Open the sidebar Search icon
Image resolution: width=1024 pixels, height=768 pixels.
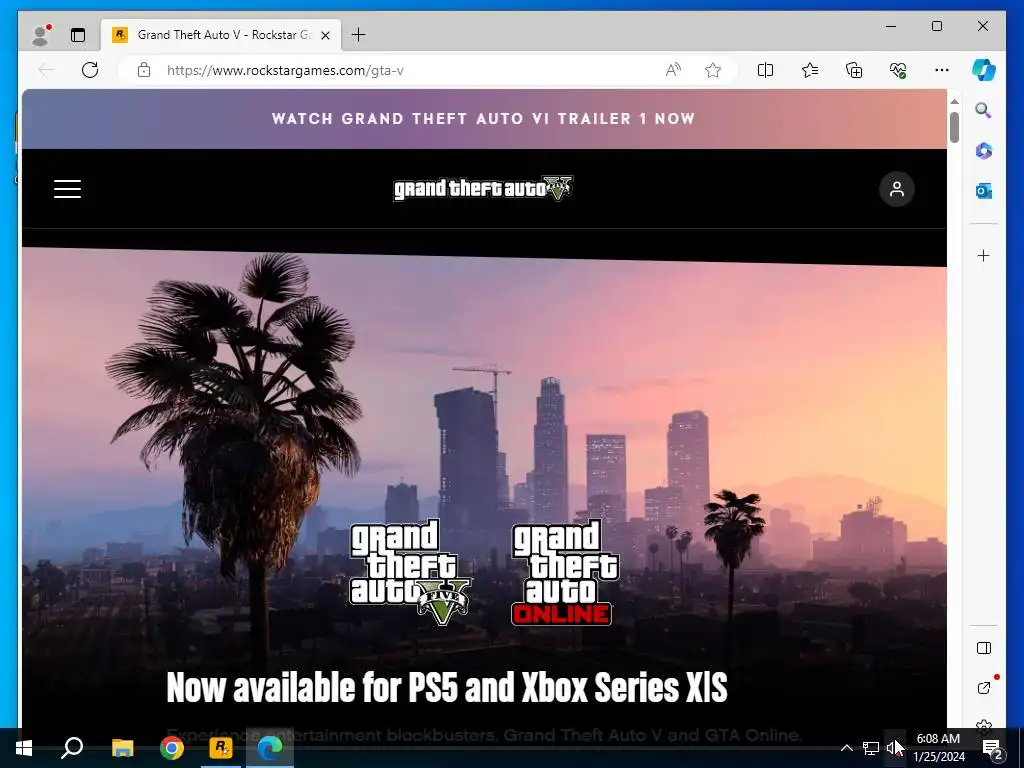(x=984, y=110)
